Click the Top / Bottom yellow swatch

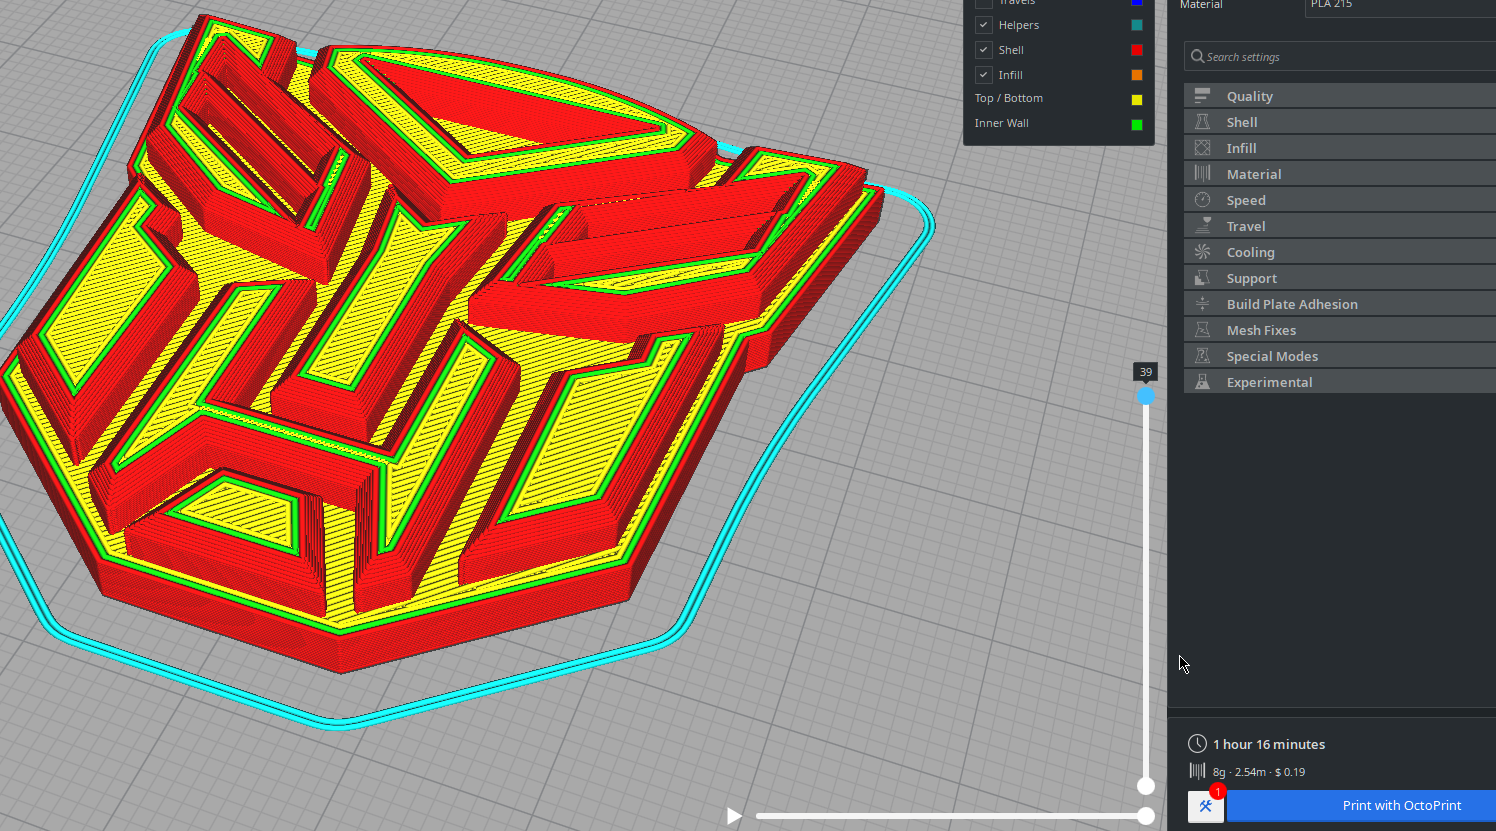click(x=1137, y=100)
